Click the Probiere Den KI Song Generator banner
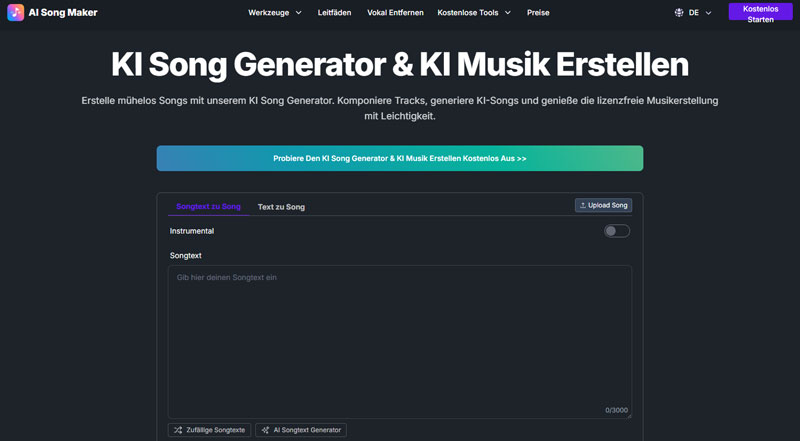Image resolution: width=800 pixels, height=441 pixels. 400,158
